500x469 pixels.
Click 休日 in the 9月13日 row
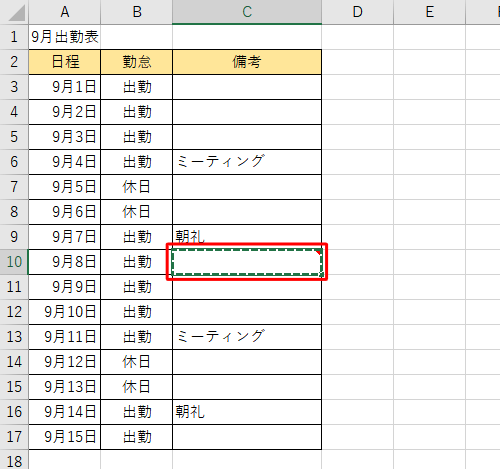coord(137,387)
